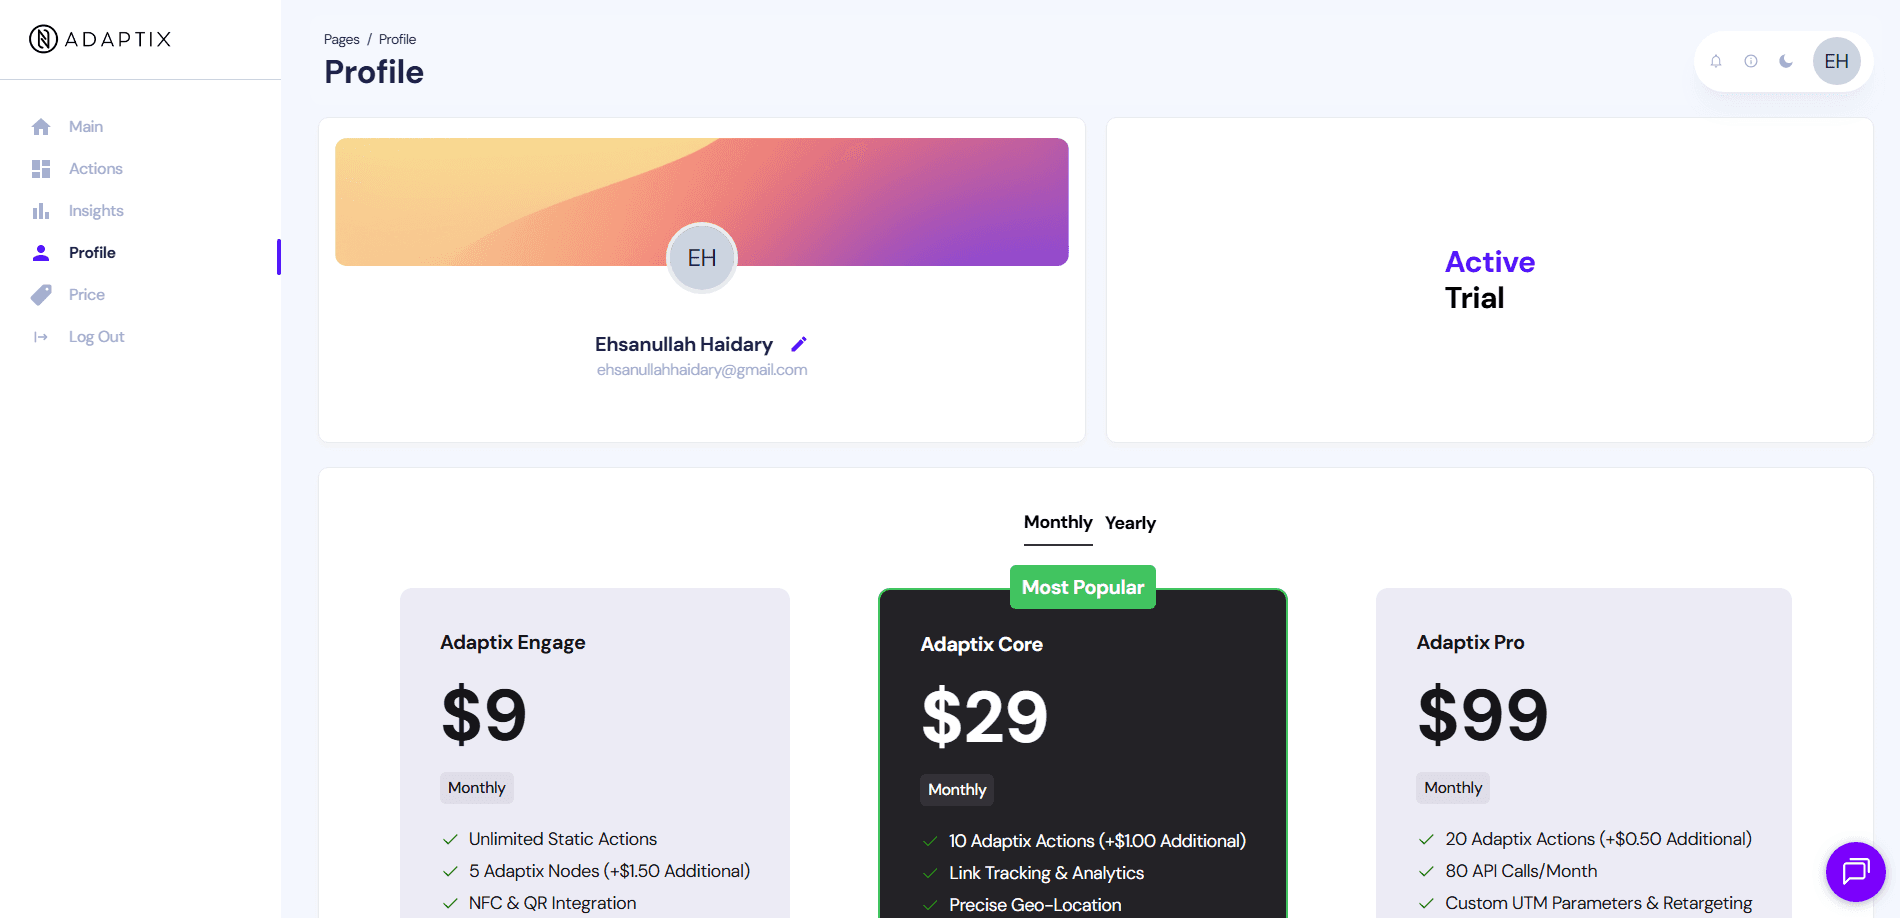Image resolution: width=1900 pixels, height=918 pixels.
Task: Click the info icon in the top bar
Action: pyautogui.click(x=1751, y=61)
